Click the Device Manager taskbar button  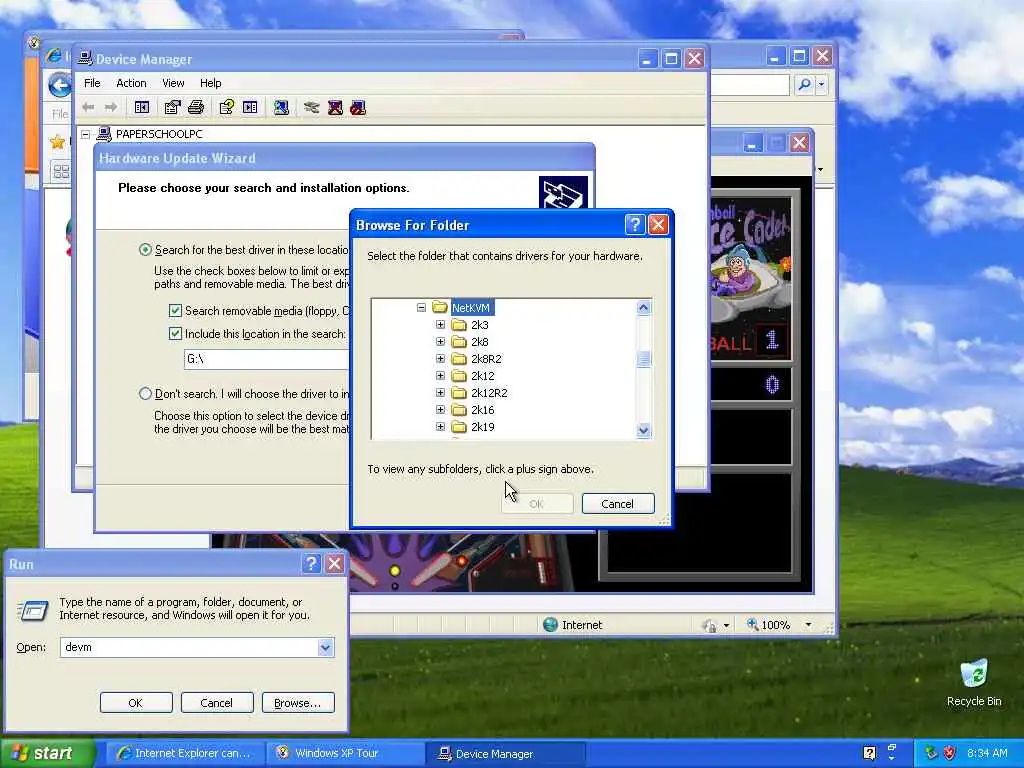[x=505, y=754]
